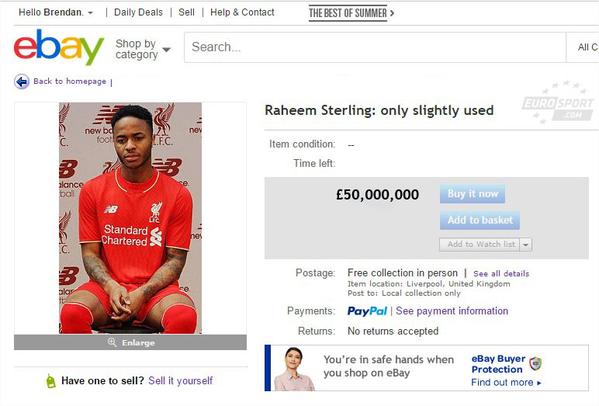Open the Shop by category dropdown
599x406 pixels.
[x=143, y=49]
